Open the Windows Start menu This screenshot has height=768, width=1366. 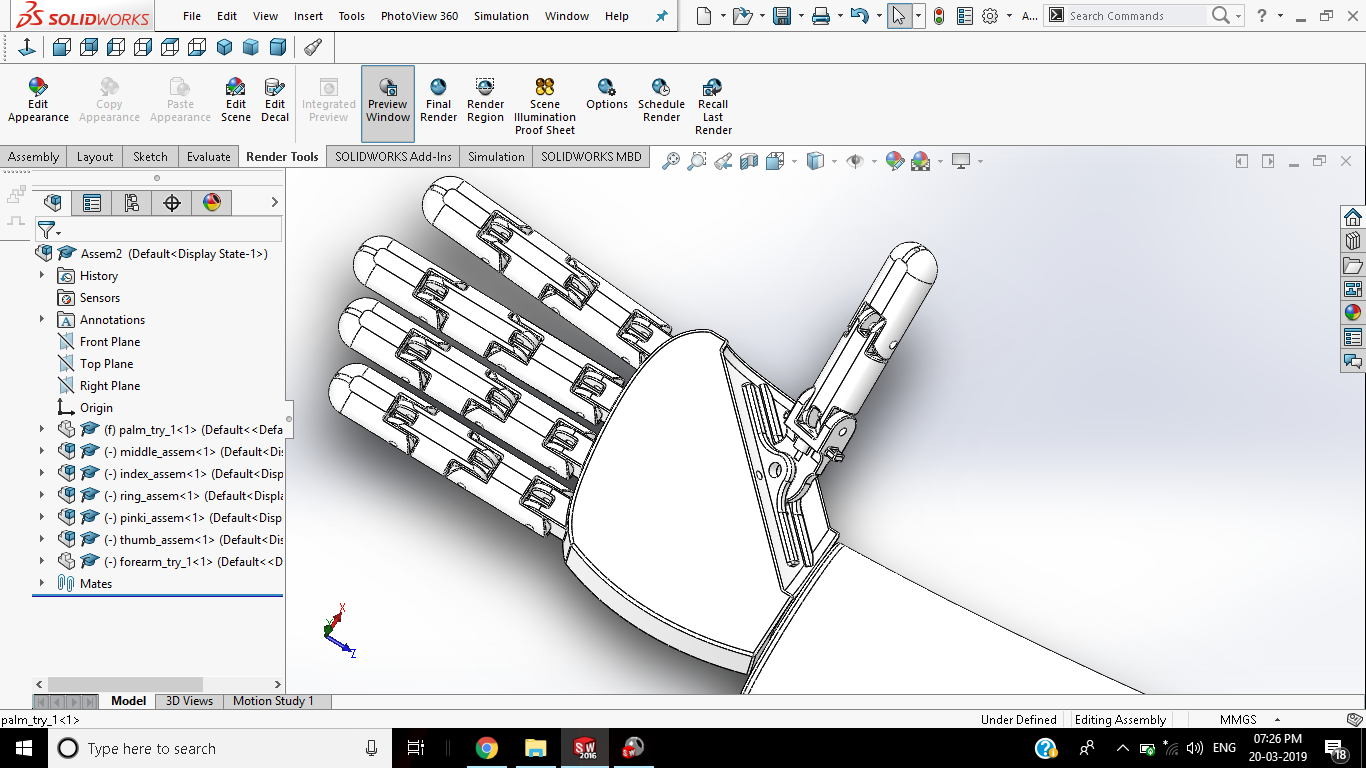(24, 748)
